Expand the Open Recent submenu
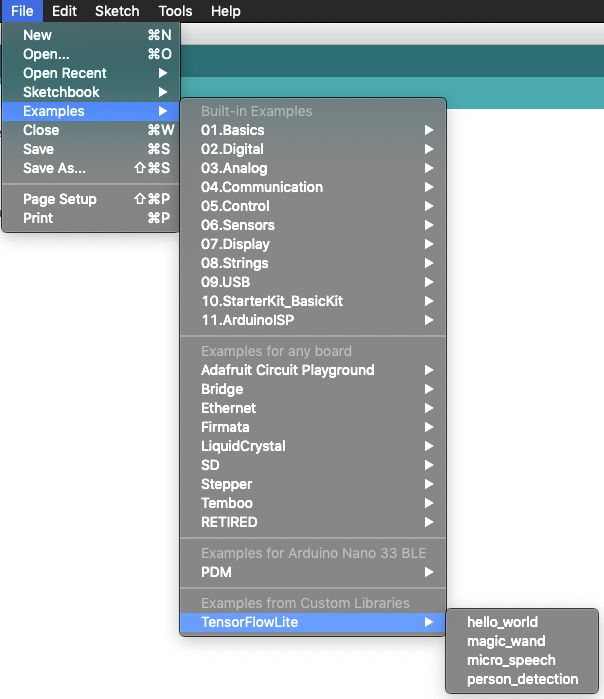 90,73
